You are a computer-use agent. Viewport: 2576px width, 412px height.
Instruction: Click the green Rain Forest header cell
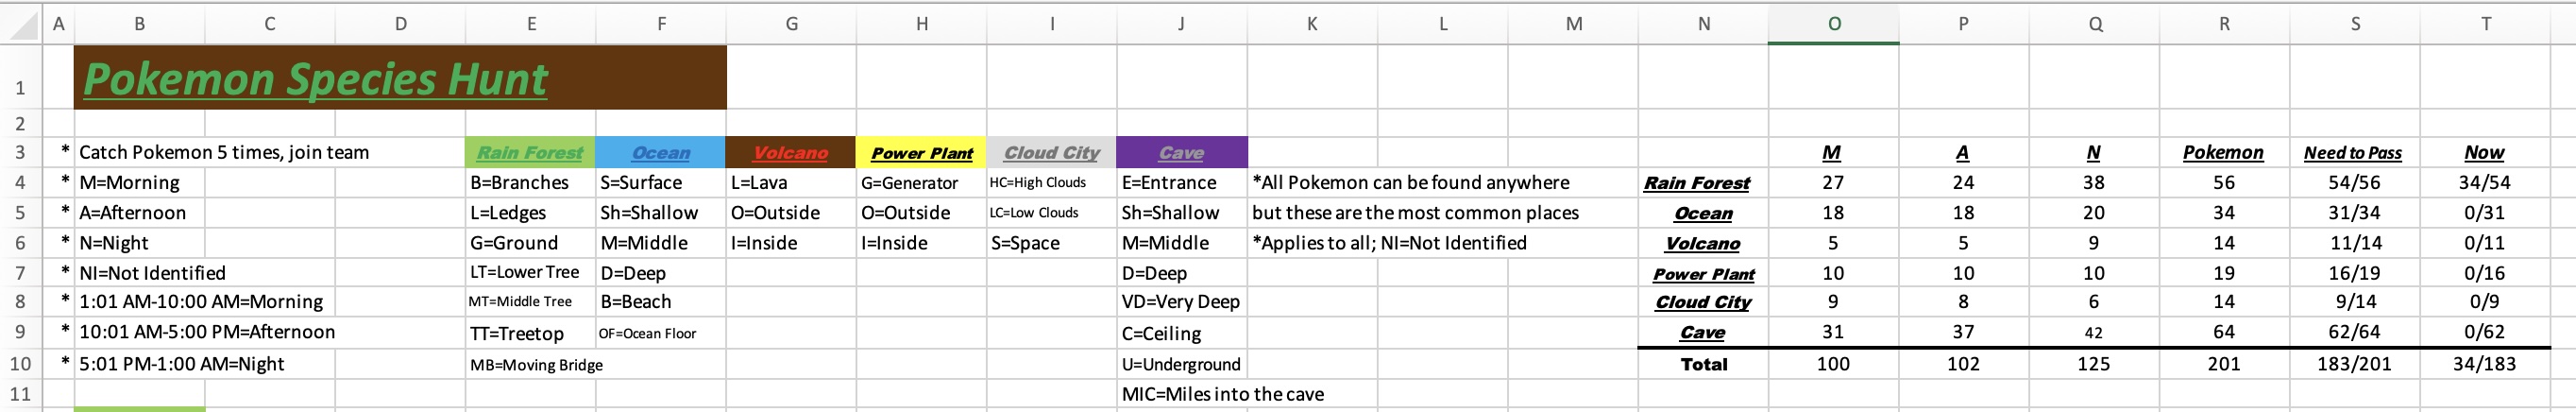529,153
